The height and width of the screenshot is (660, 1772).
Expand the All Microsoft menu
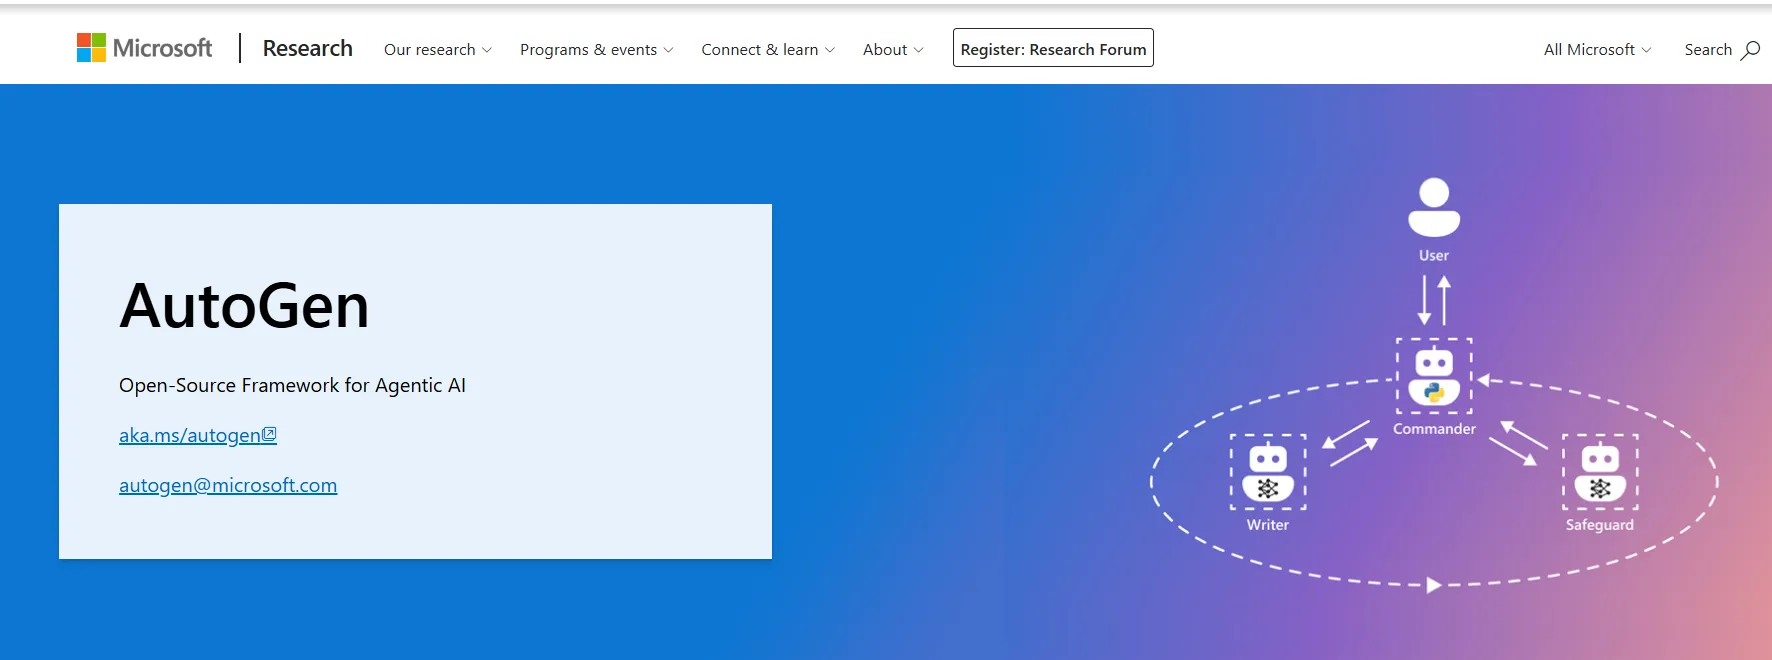tap(1597, 49)
